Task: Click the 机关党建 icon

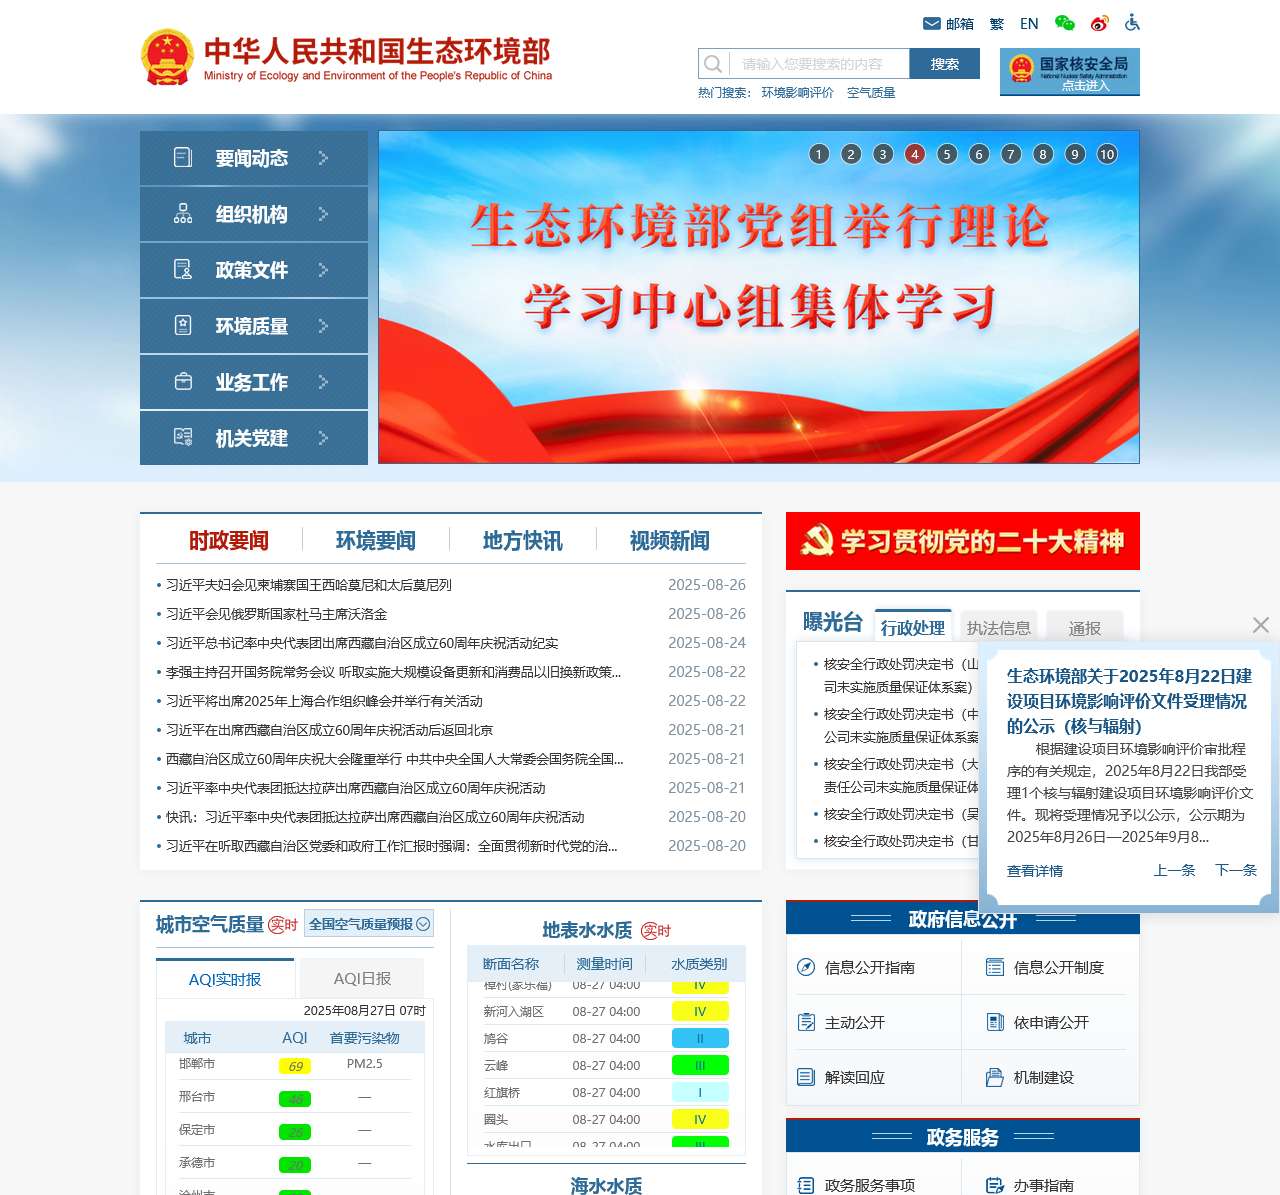Action: pos(183,437)
